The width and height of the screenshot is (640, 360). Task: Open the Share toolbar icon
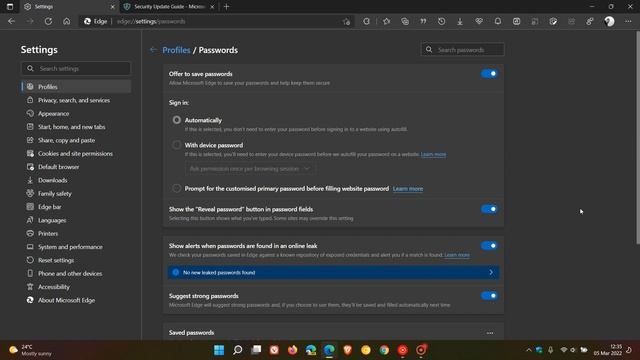590,21
